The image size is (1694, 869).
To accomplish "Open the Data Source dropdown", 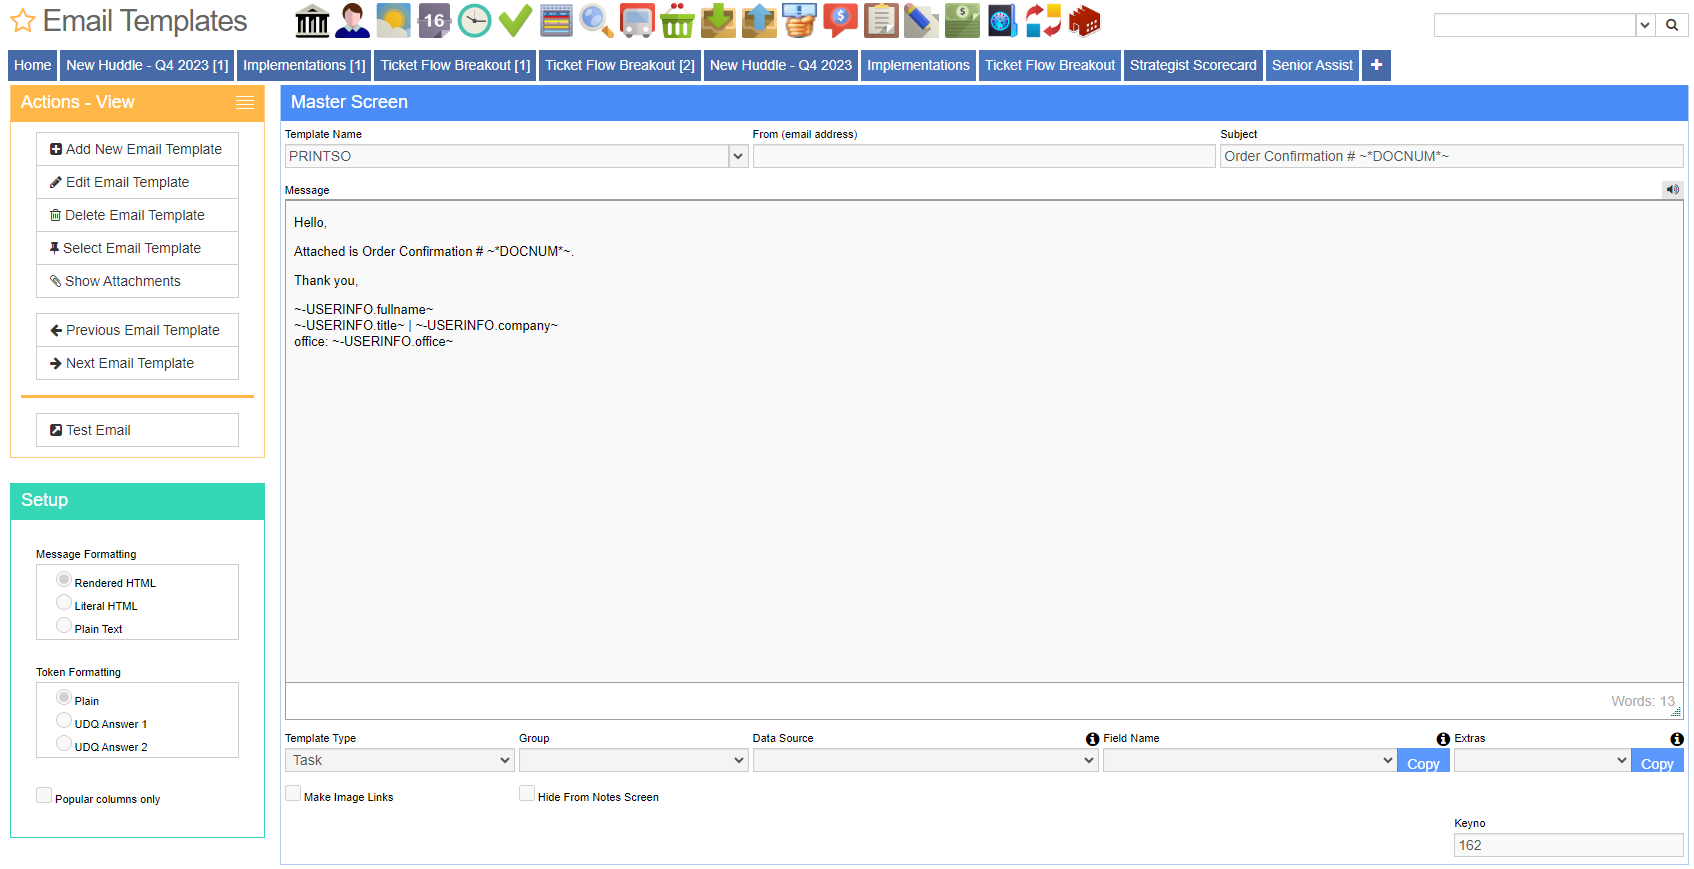I will tap(926, 760).
